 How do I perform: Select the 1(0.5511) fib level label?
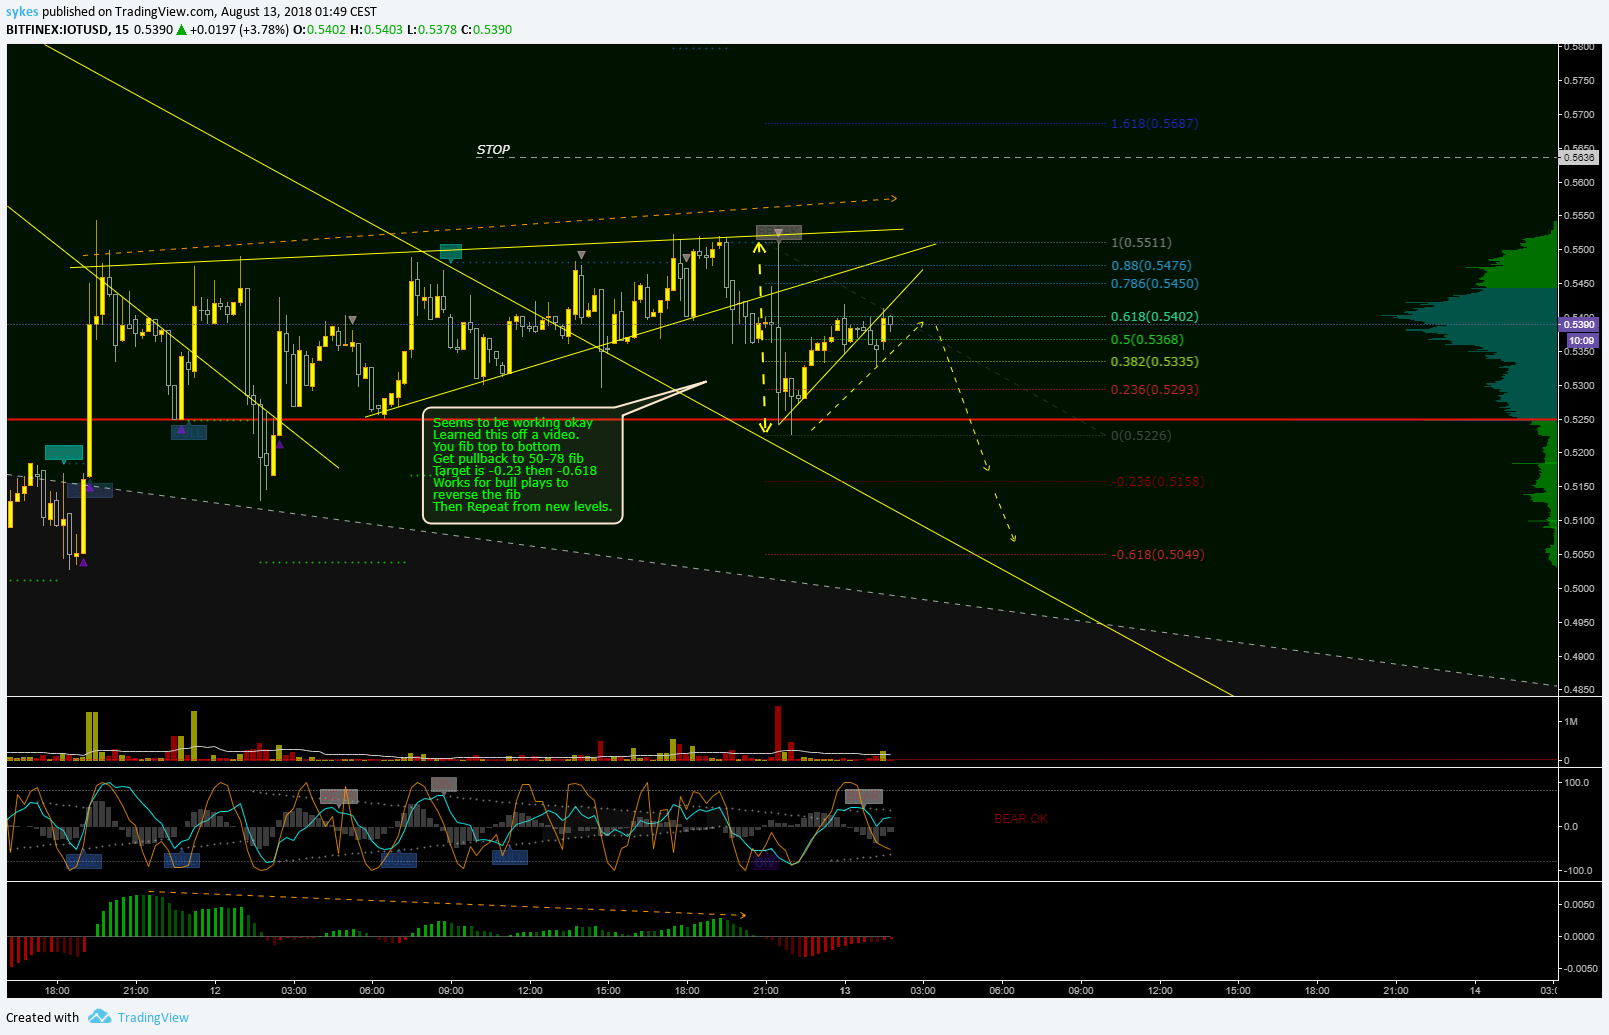point(1141,243)
